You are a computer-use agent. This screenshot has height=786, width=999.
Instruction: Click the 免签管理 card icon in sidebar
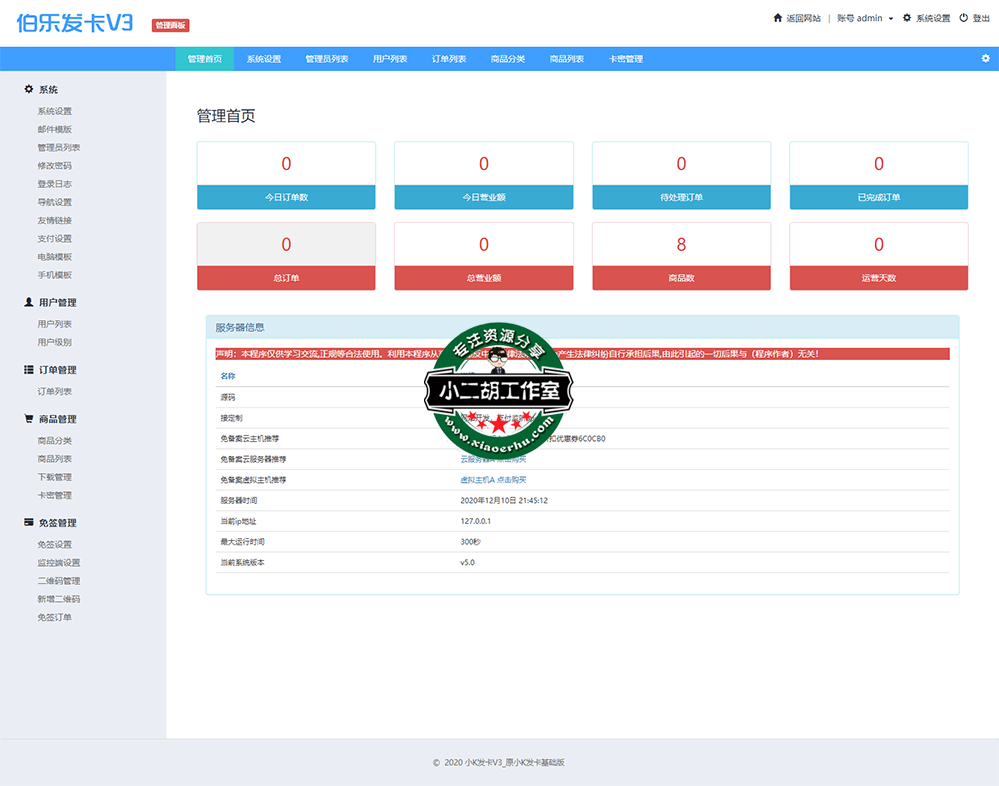tap(29, 522)
